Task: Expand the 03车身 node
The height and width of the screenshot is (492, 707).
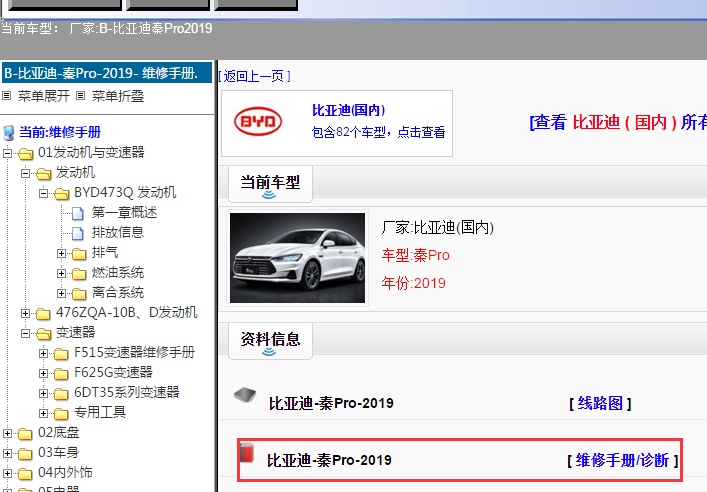Action: coord(8,453)
